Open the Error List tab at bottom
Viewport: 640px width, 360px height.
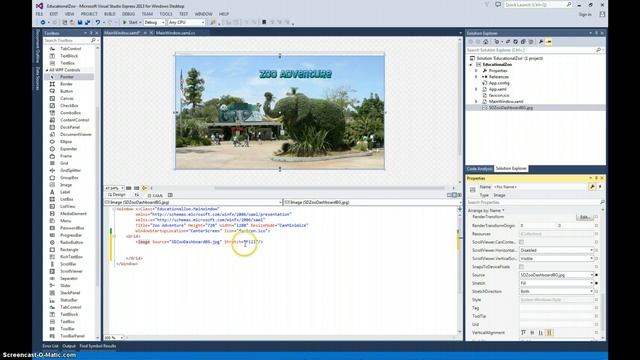click(50, 346)
